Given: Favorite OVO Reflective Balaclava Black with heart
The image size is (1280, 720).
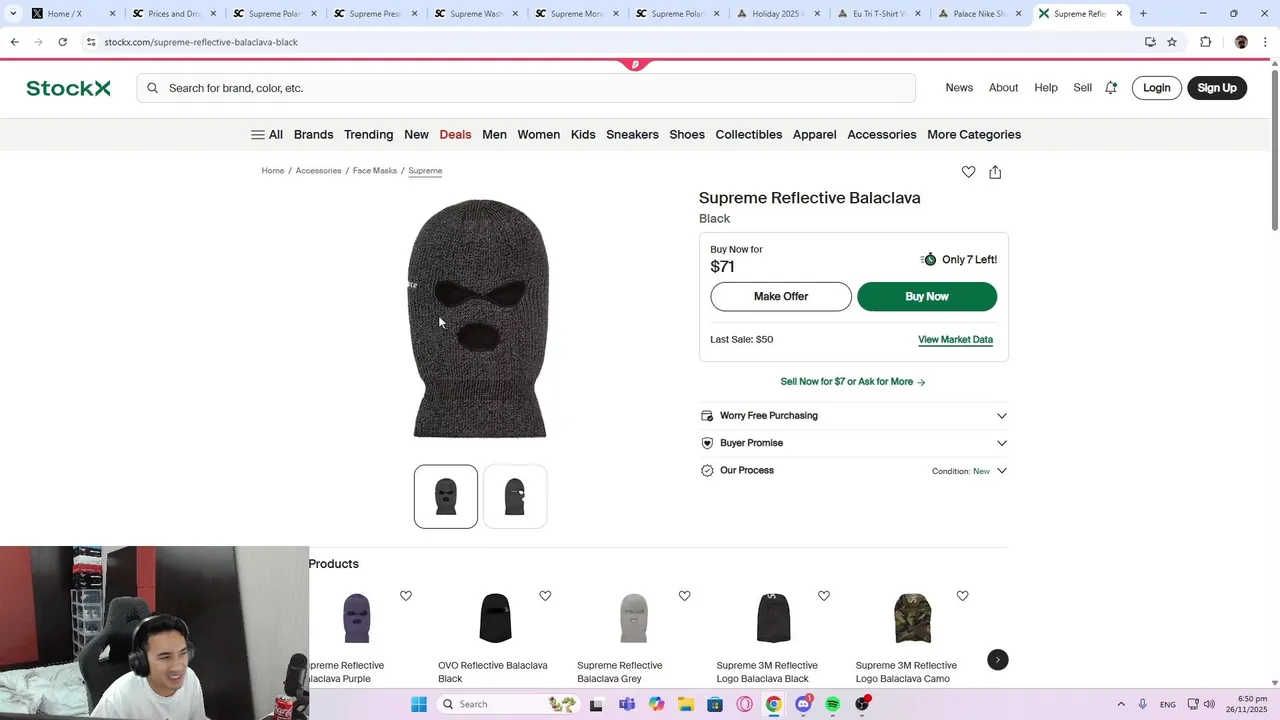Looking at the screenshot, I should coord(545,596).
